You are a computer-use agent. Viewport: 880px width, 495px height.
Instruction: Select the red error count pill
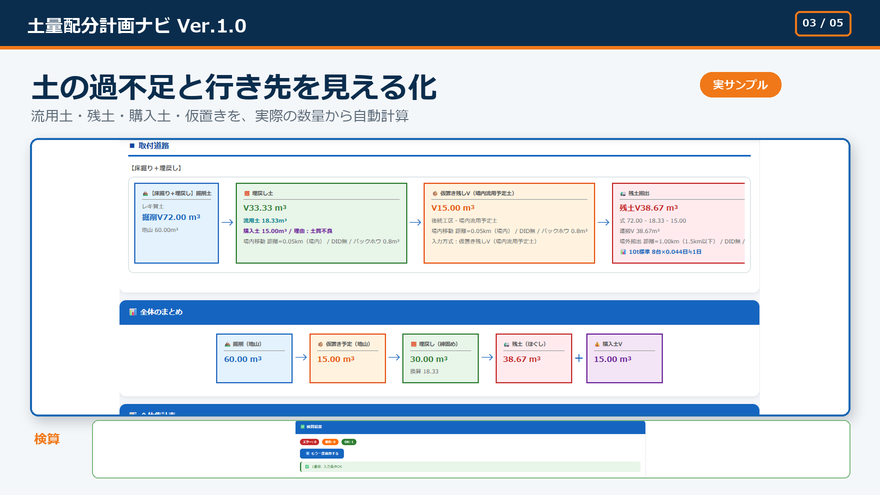[x=309, y=442]
